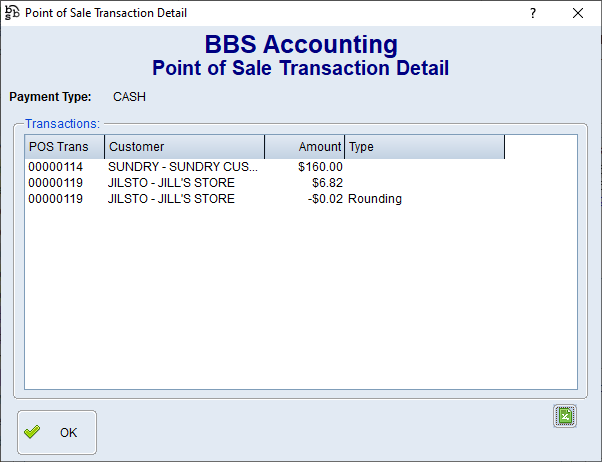Close the Transaction Detail dialog
Screen dimensions: 602x462
(578, 13)
